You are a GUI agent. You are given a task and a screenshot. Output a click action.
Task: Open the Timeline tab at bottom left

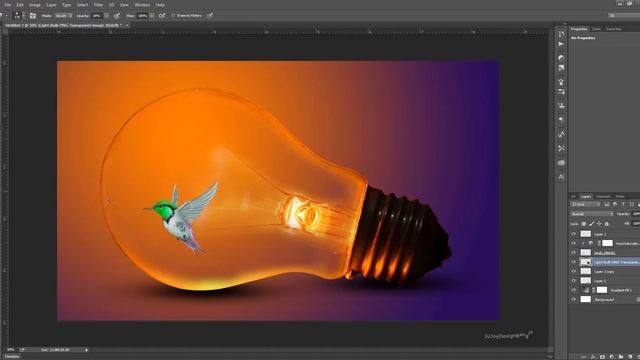click(11, 357)
